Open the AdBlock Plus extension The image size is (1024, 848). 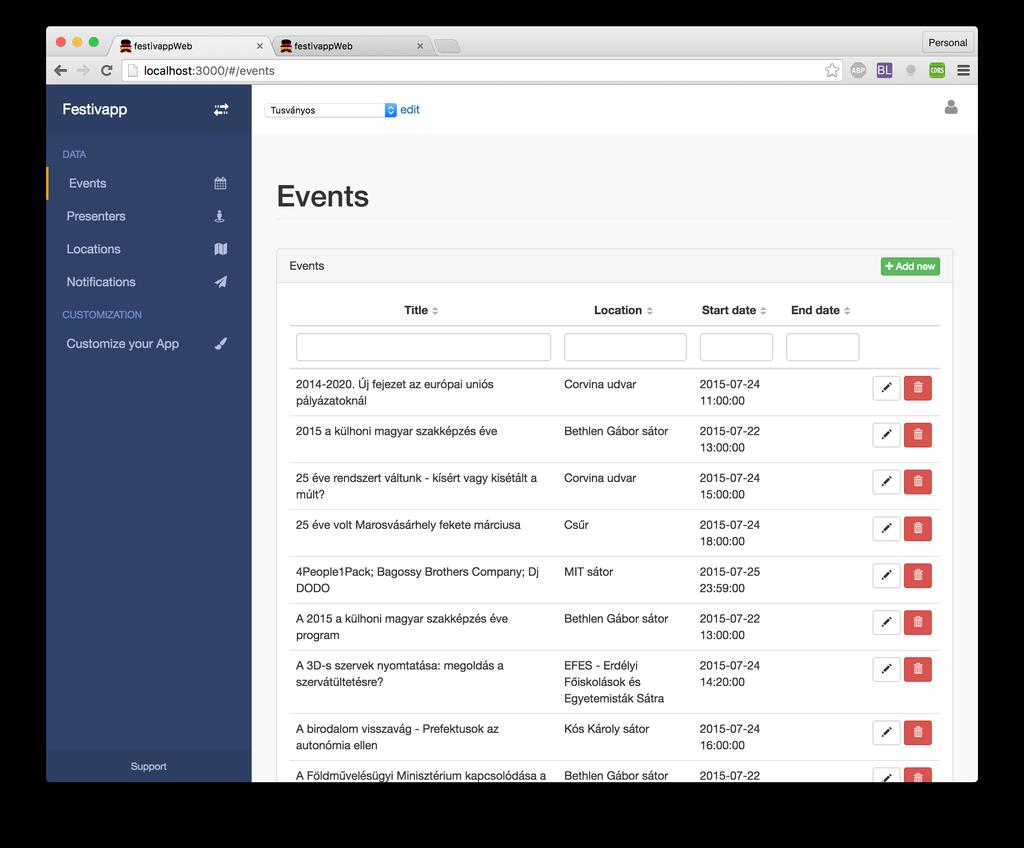click(858, 71)
